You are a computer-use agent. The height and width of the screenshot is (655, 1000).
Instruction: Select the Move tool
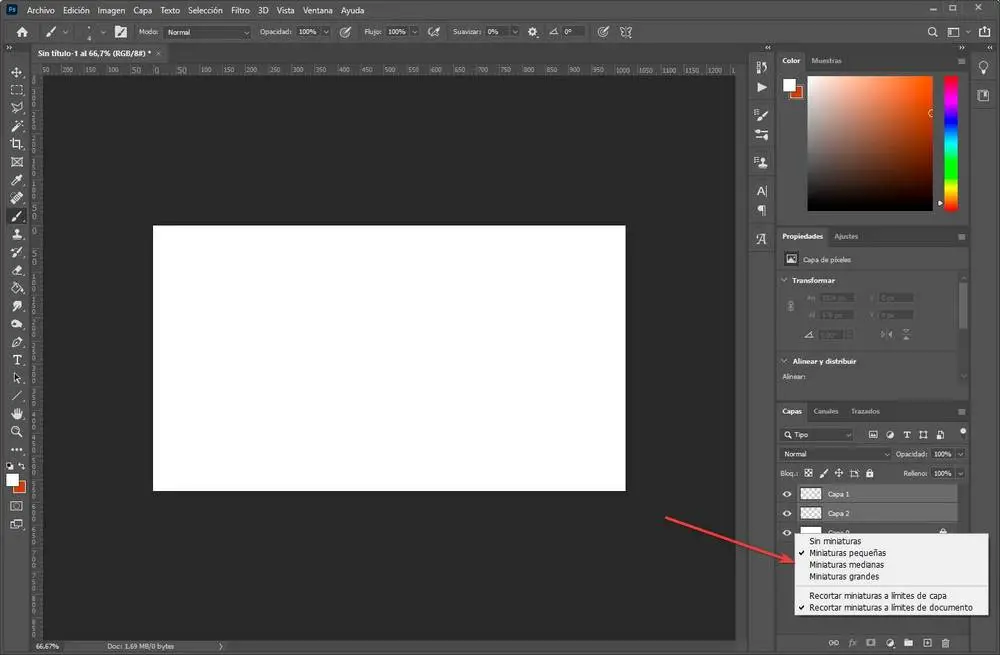pos(16,72)
